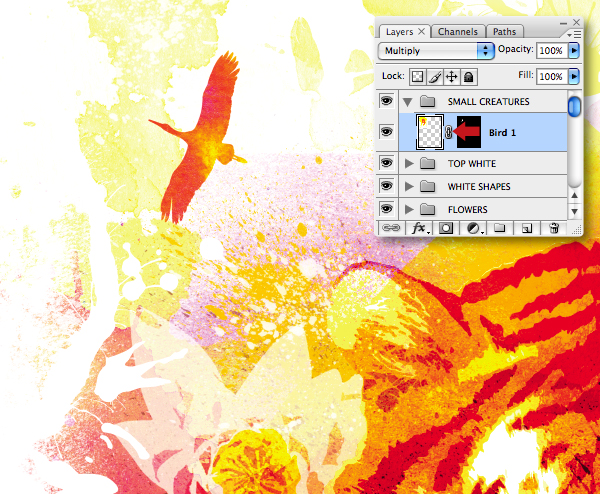Click the scroll down arrow in layers list

574,211
